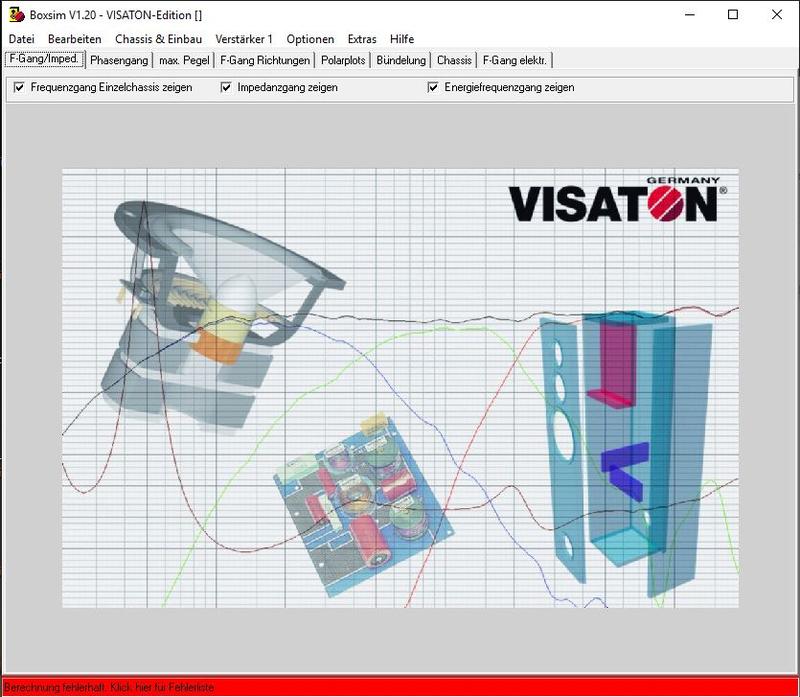This screenshot has width=800, height=697.
Task: Switch to the max. Pegel tab
Action: point(184,60)
